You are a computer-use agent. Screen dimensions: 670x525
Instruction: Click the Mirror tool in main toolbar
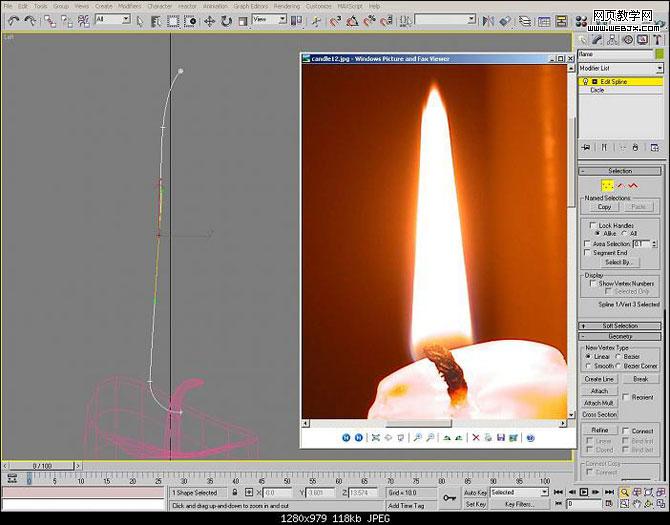point(488,21)
